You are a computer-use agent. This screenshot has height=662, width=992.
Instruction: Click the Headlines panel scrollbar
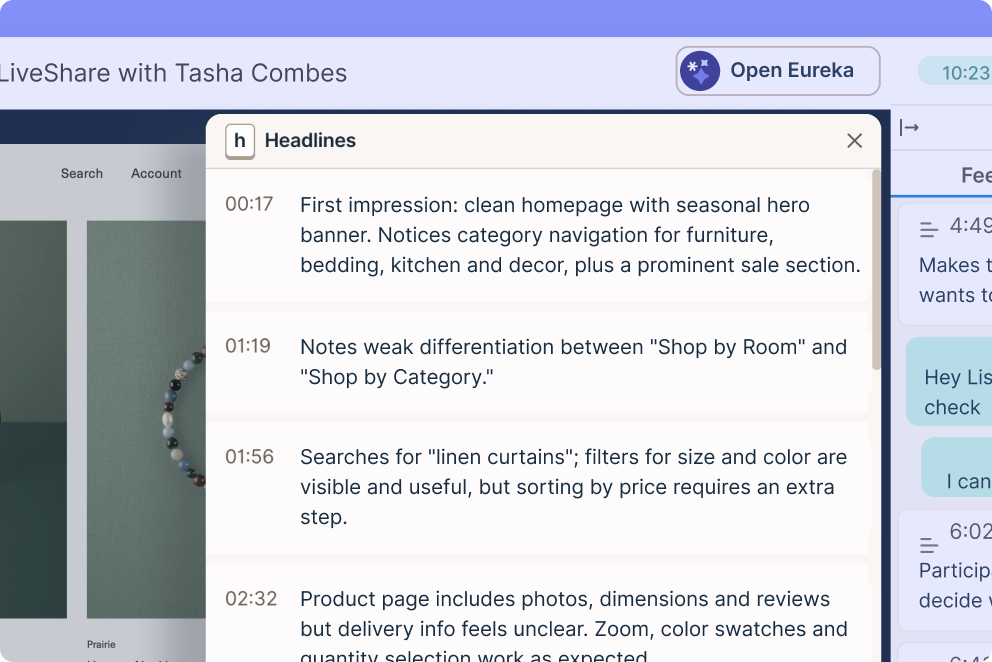coord(876,270)
